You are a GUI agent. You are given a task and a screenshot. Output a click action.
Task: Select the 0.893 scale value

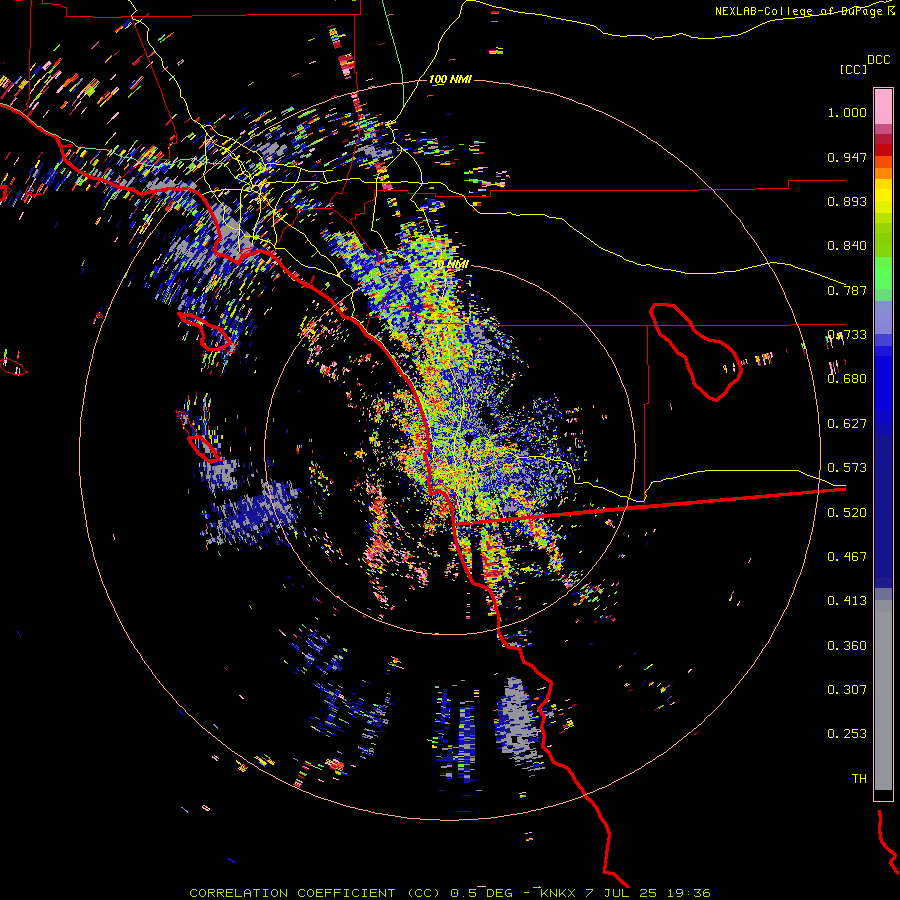click(847, 201)
